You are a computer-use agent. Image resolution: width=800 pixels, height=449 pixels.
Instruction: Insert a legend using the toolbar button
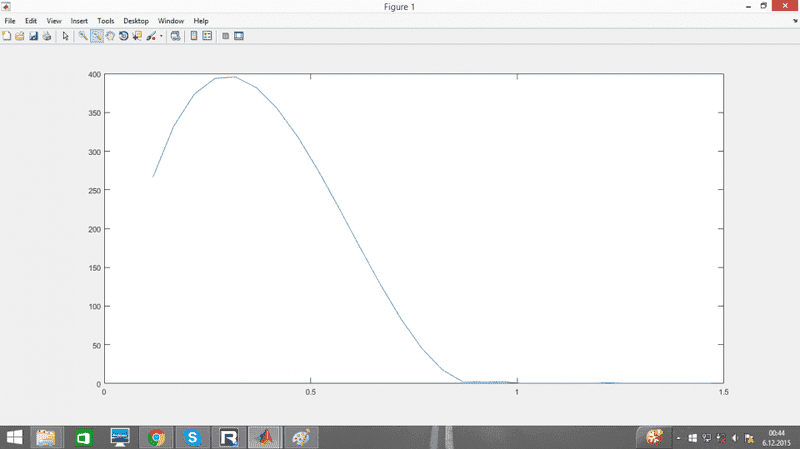207,36
